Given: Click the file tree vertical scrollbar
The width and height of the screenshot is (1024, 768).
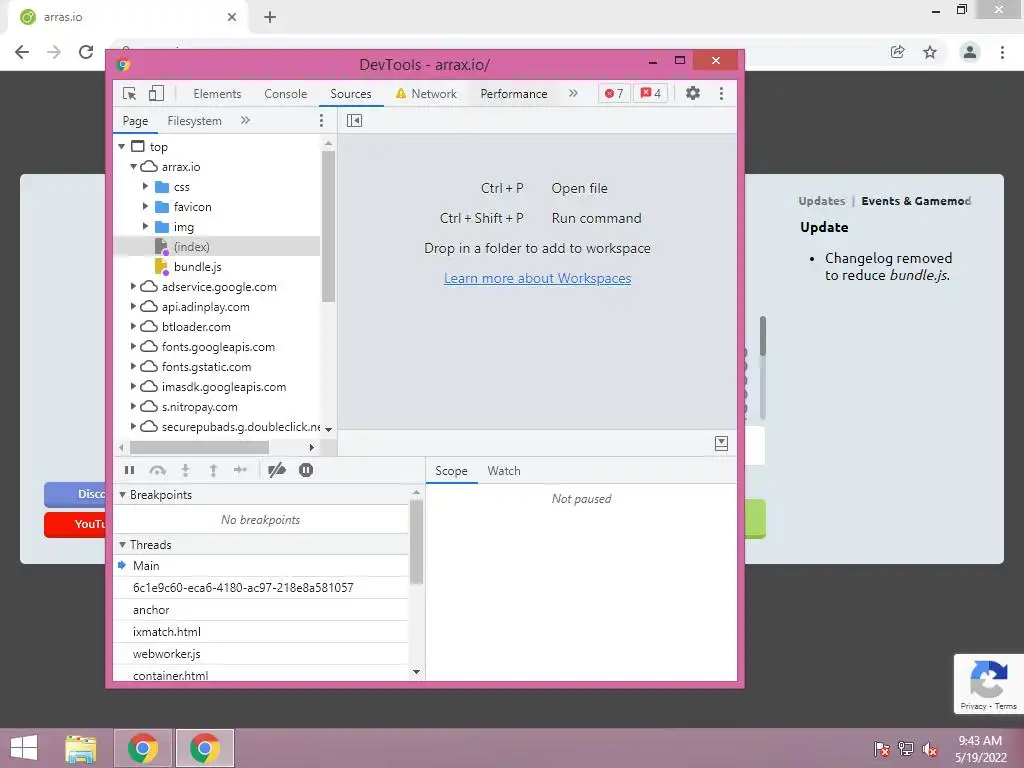Looking at the screenshot, I should 328,226.
